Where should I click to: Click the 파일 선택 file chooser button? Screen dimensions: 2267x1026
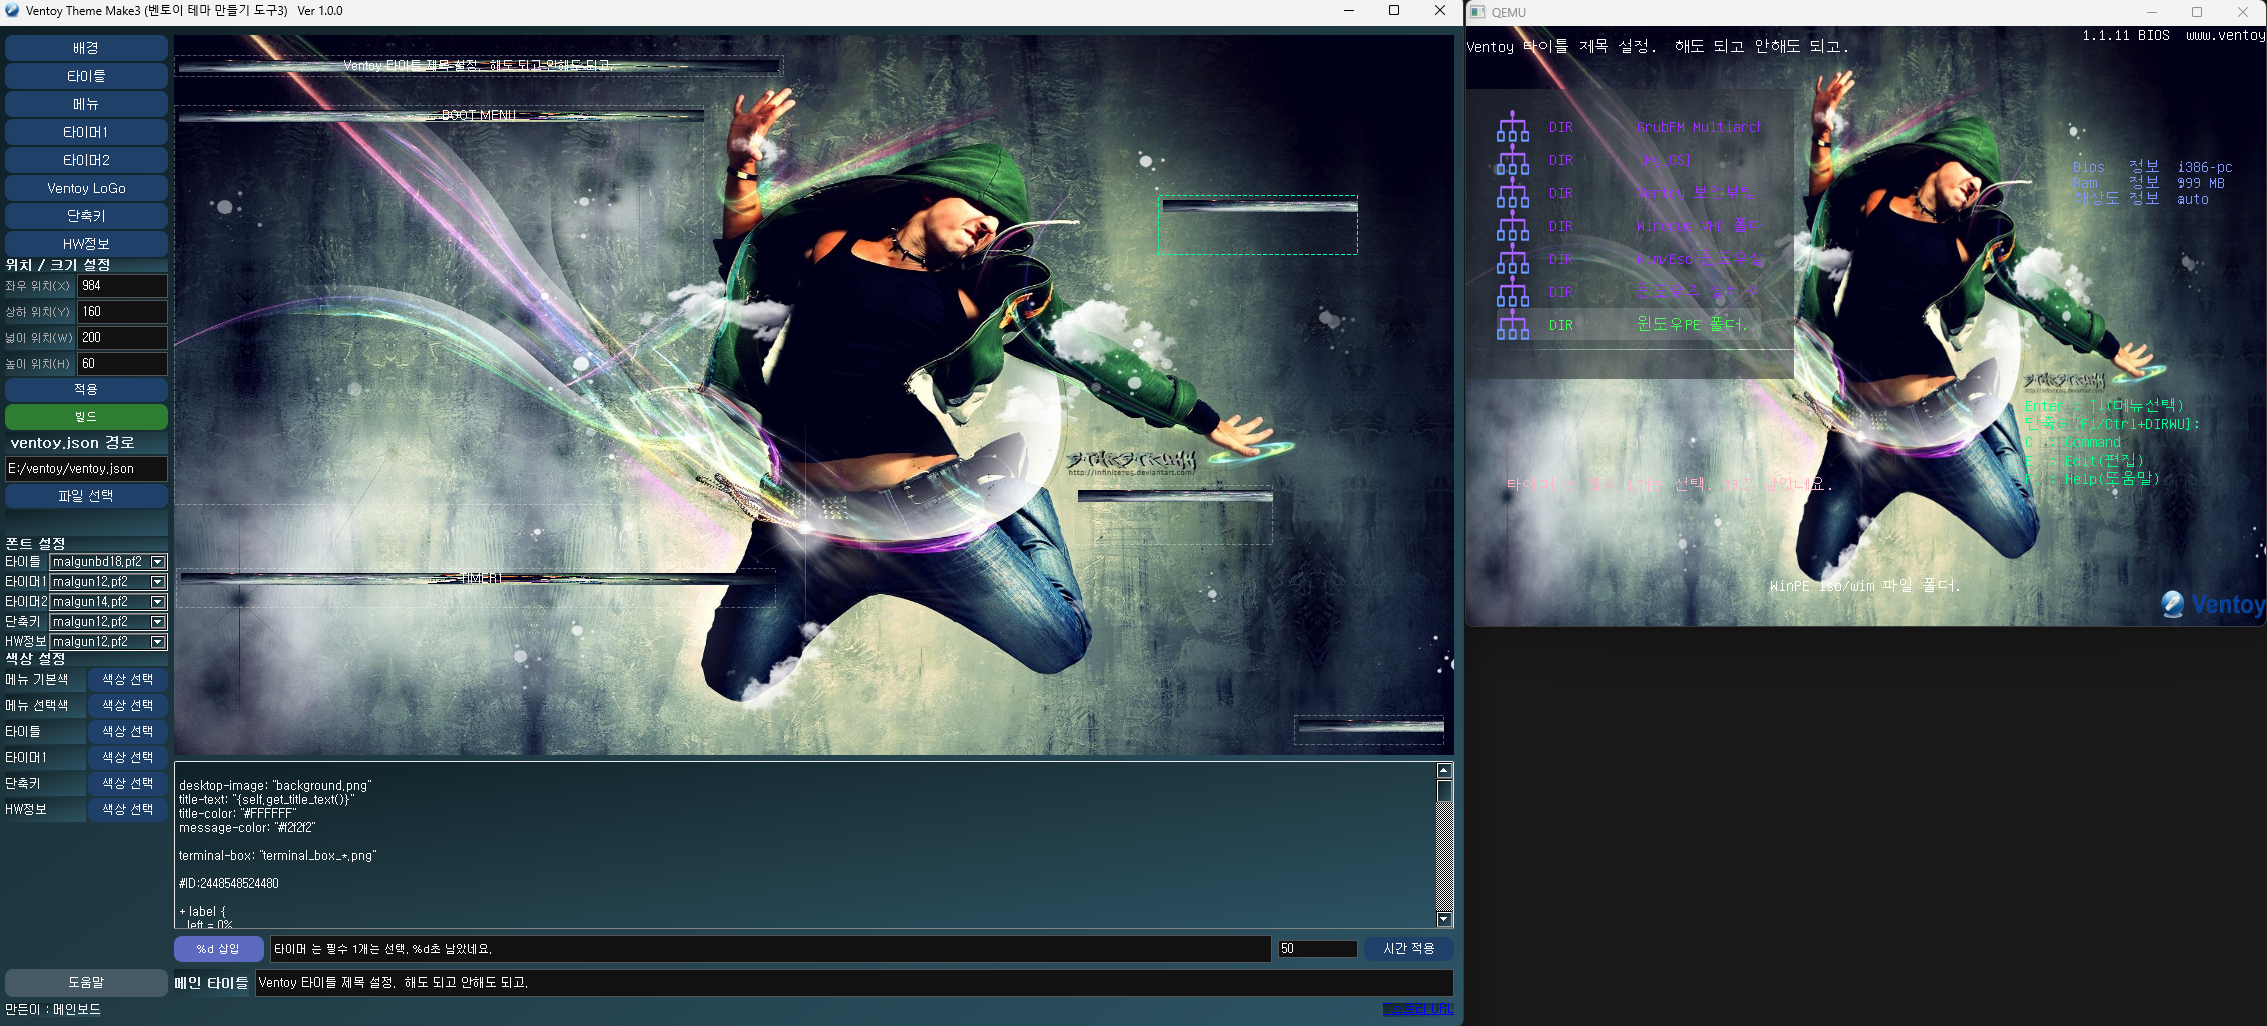pos(86,496)
